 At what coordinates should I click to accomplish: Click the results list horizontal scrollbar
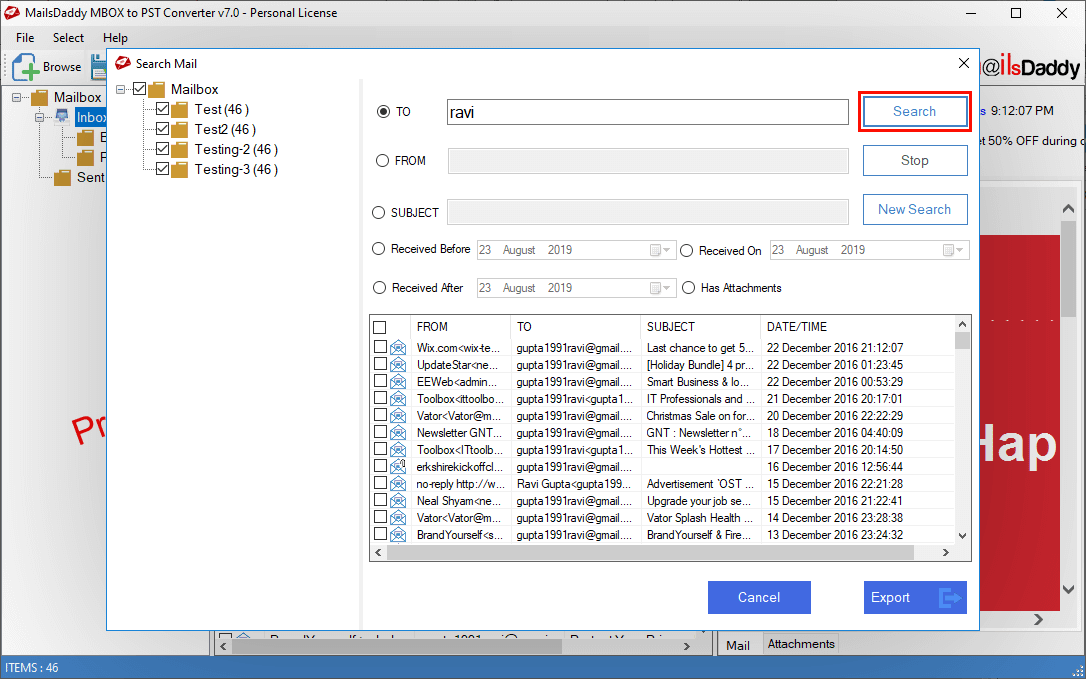tap(651, 552)
